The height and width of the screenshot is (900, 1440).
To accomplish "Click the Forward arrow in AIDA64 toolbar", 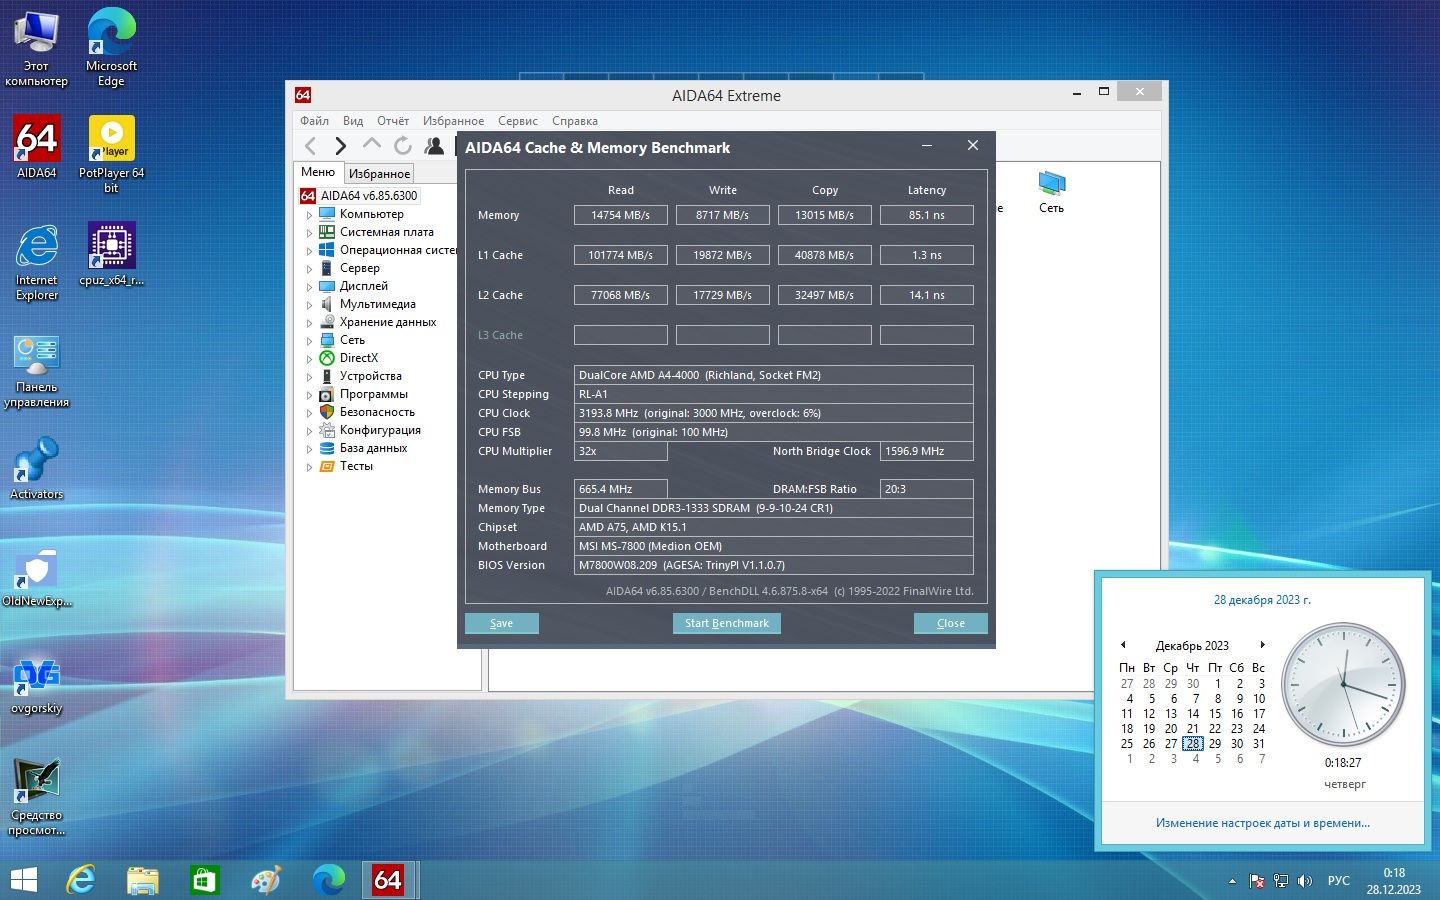I will [x=340, y=146].
